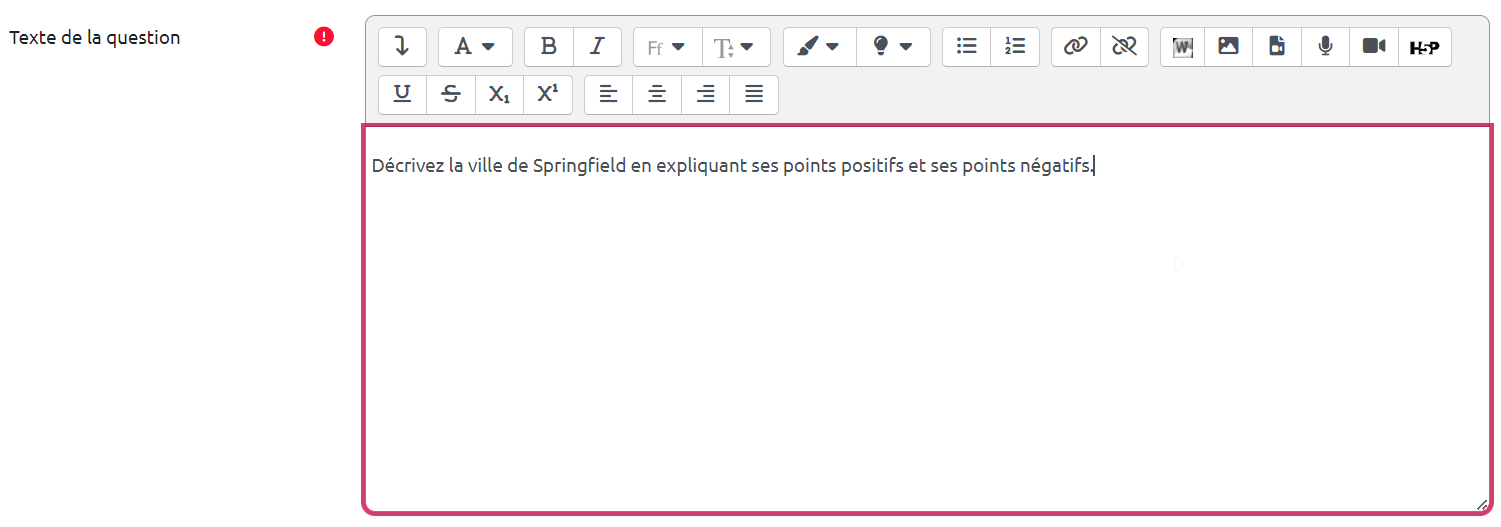The width and height of the screenshot is (1501, 527).
Task: Click the record audio microphone icon
Action: click(1325, 47)
